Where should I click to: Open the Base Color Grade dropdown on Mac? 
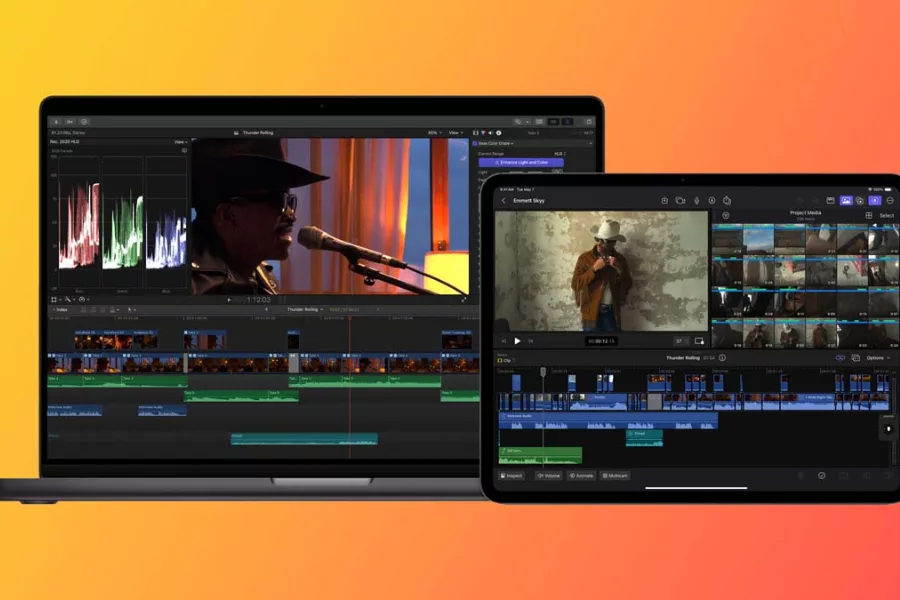point(495,144)
